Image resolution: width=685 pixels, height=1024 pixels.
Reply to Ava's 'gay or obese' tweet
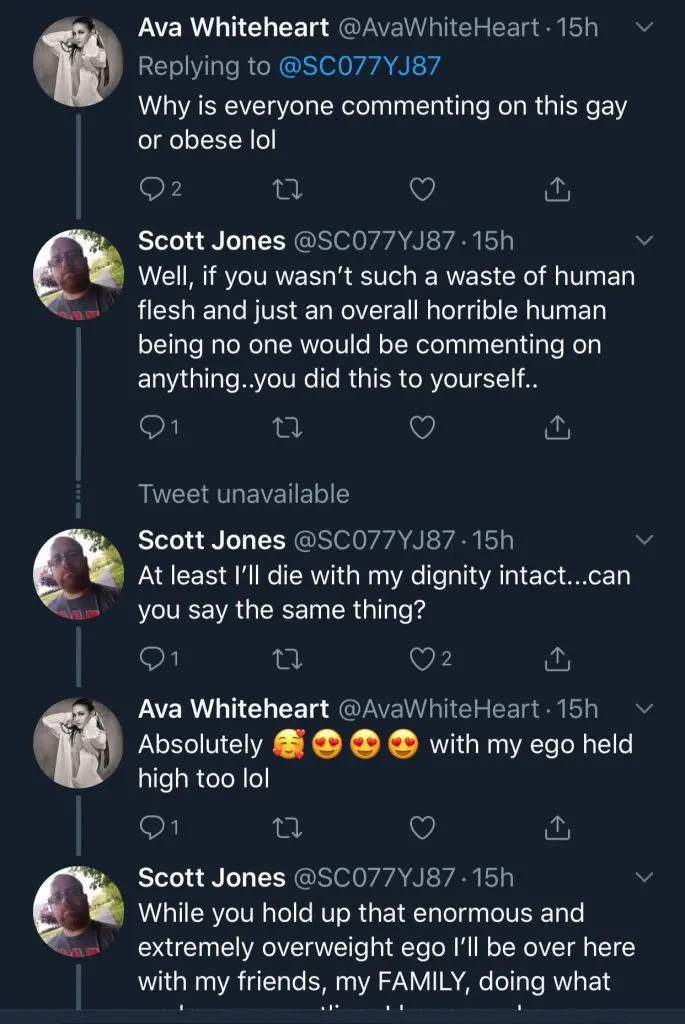click(152, 188)
